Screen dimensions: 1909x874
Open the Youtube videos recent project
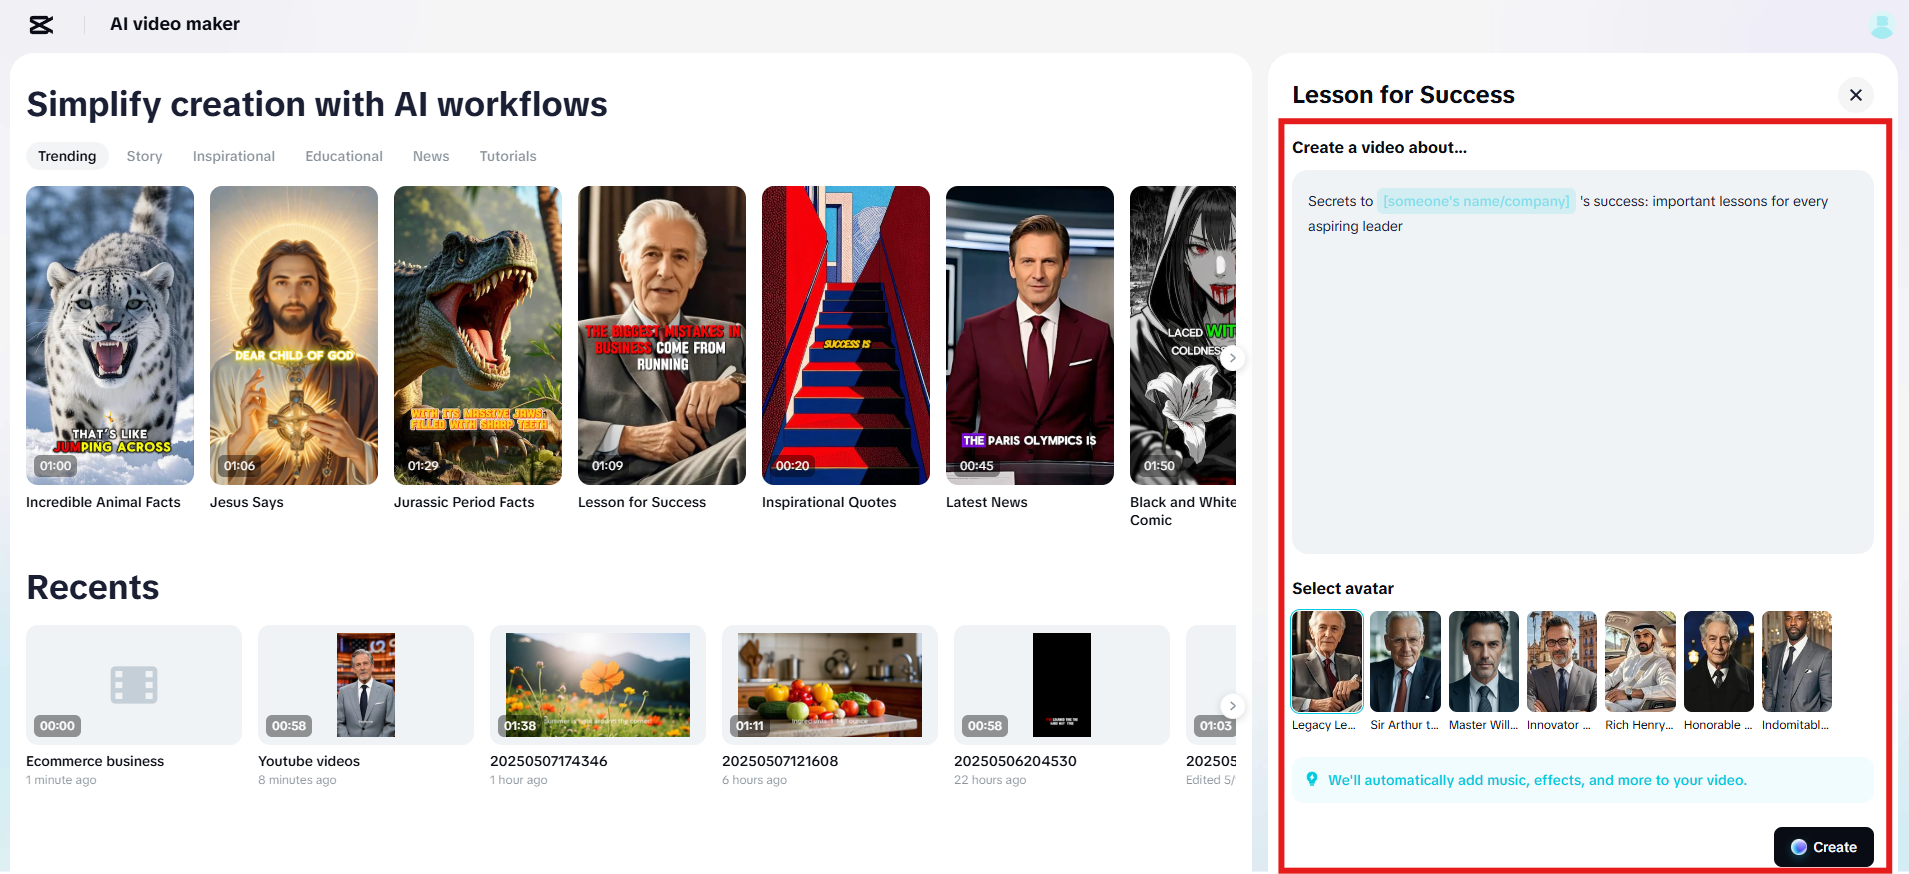coord(366,685)
